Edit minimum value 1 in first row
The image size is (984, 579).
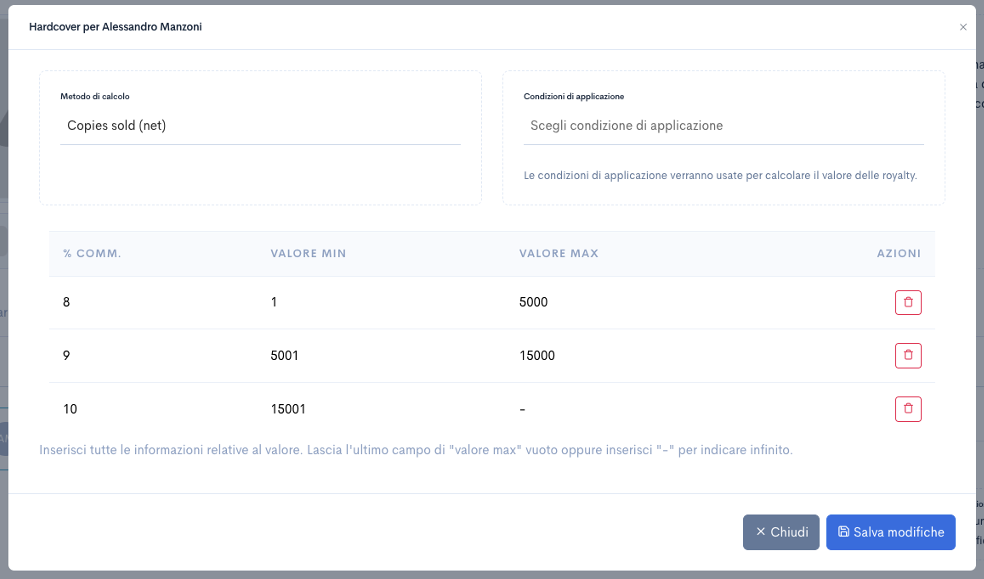(x=274, y=302)
